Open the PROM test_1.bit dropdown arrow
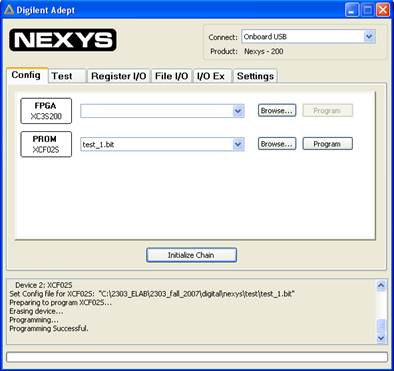Image resolution: width=394 pixels, height=371 pixels. tap(238, 144)
